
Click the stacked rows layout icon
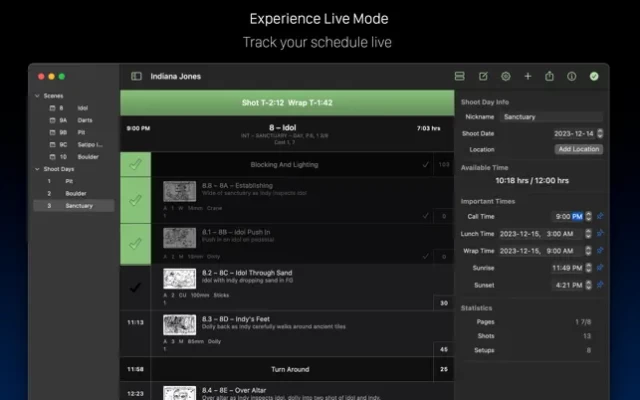click(x=459, y=76)
